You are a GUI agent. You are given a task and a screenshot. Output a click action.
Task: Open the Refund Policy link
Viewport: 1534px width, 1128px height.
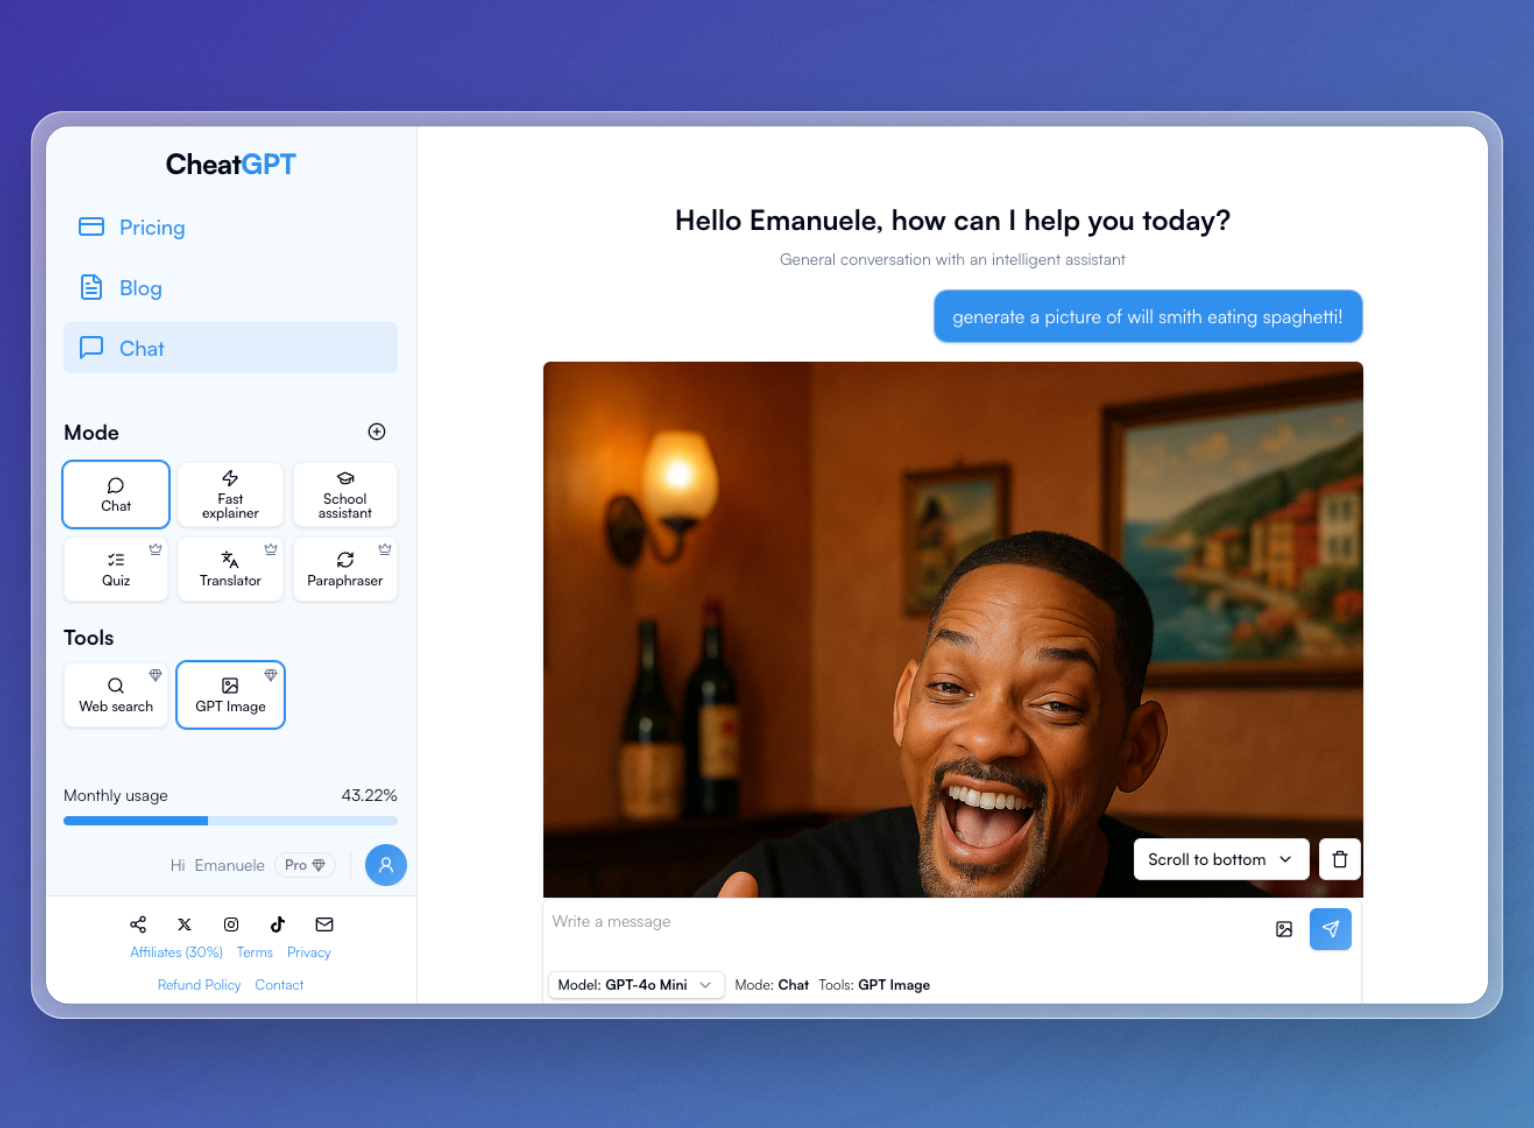[x=199, y=985]
